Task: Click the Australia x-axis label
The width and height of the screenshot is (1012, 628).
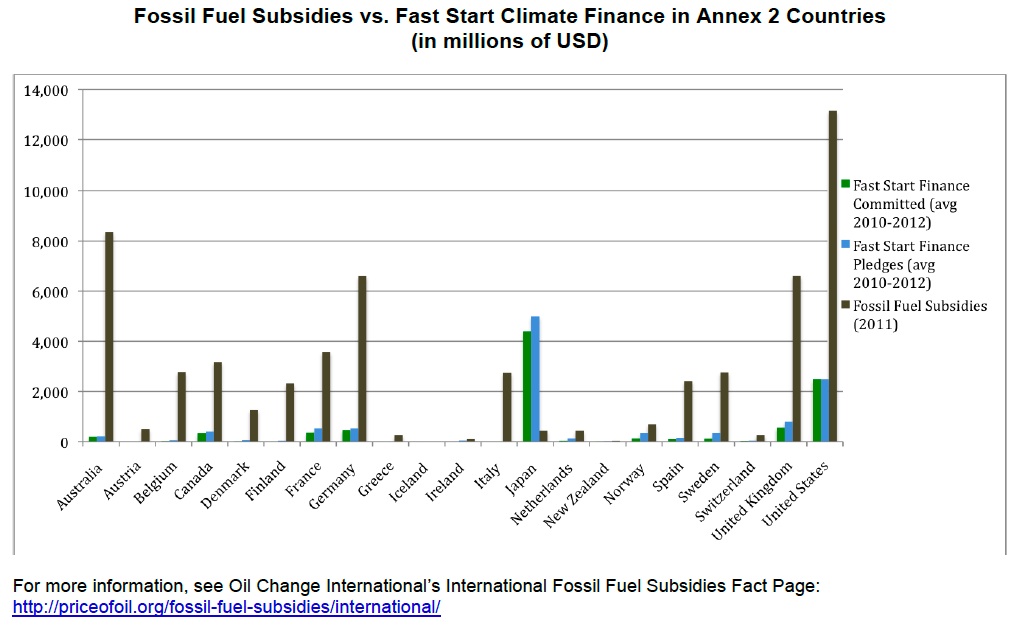Action: (x=79, y=487)
